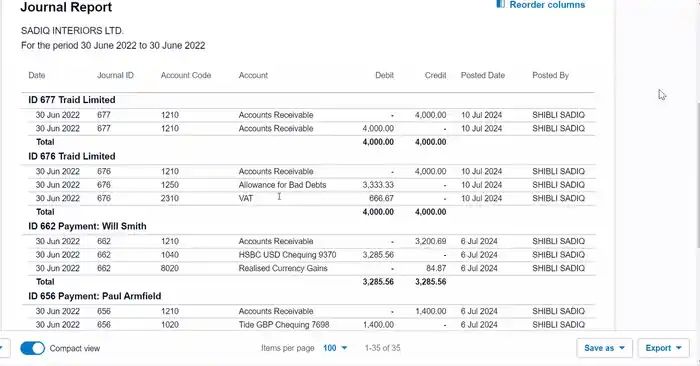Select the ID 676 Traid Limited heading
The image size is (700, 366).
[x=72, y=156]
